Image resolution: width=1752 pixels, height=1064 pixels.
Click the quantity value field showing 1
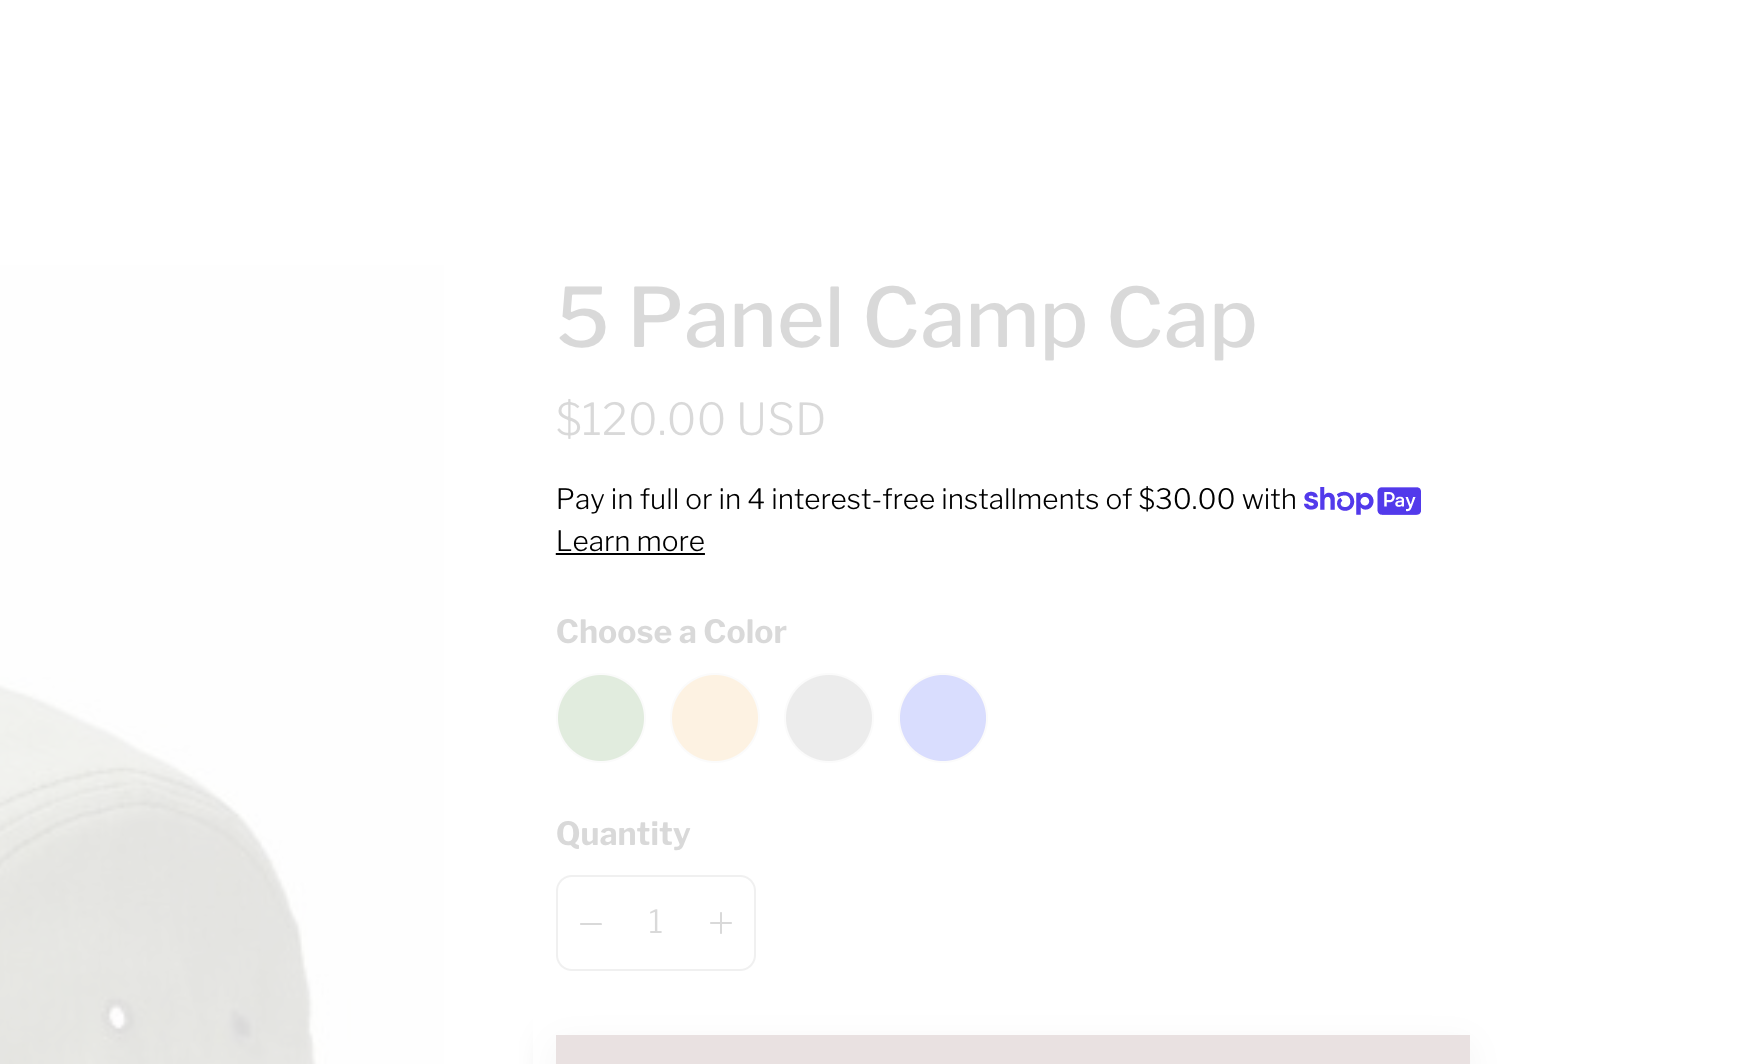pyautogui.click(x=655, y=922)
